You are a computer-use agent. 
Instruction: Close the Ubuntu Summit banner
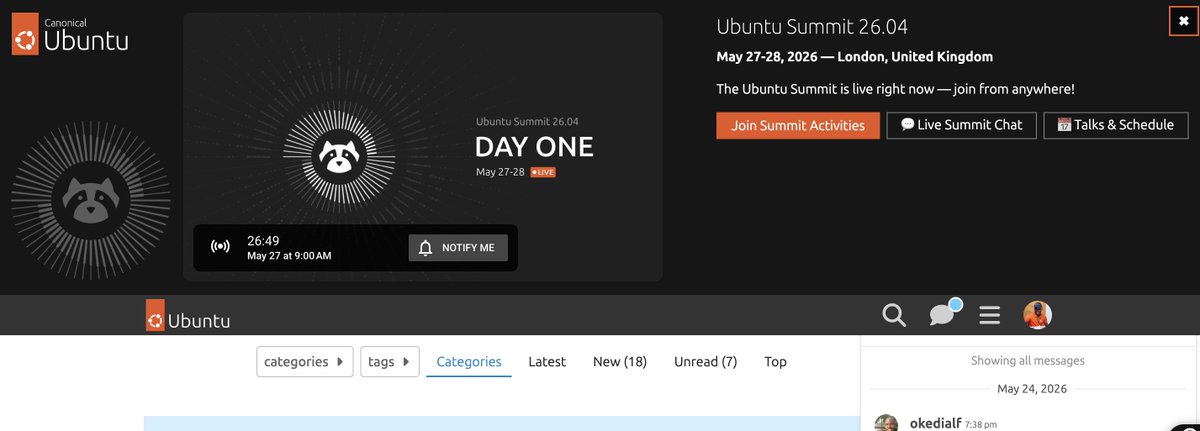pyautogui.click(x=1183, y=21)
